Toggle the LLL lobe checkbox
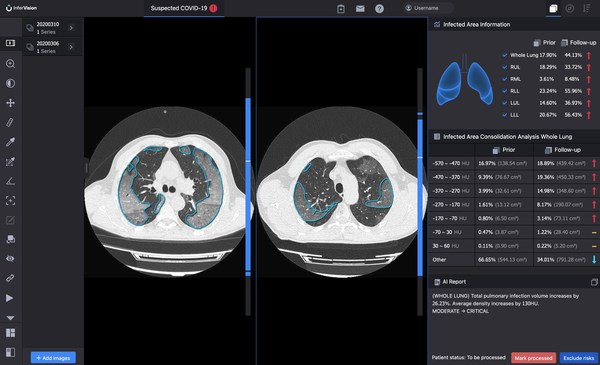 pyautogui.click(x=505, y=115)
